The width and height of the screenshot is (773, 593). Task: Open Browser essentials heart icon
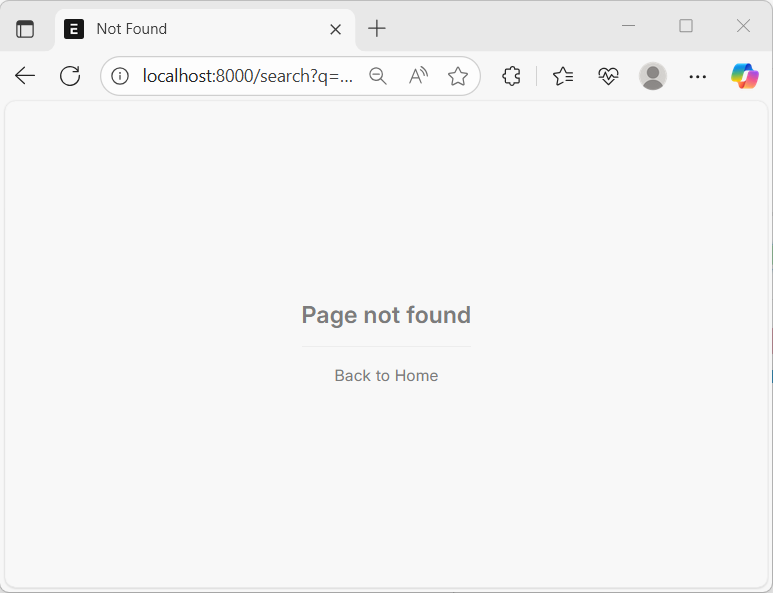(608, 76)
